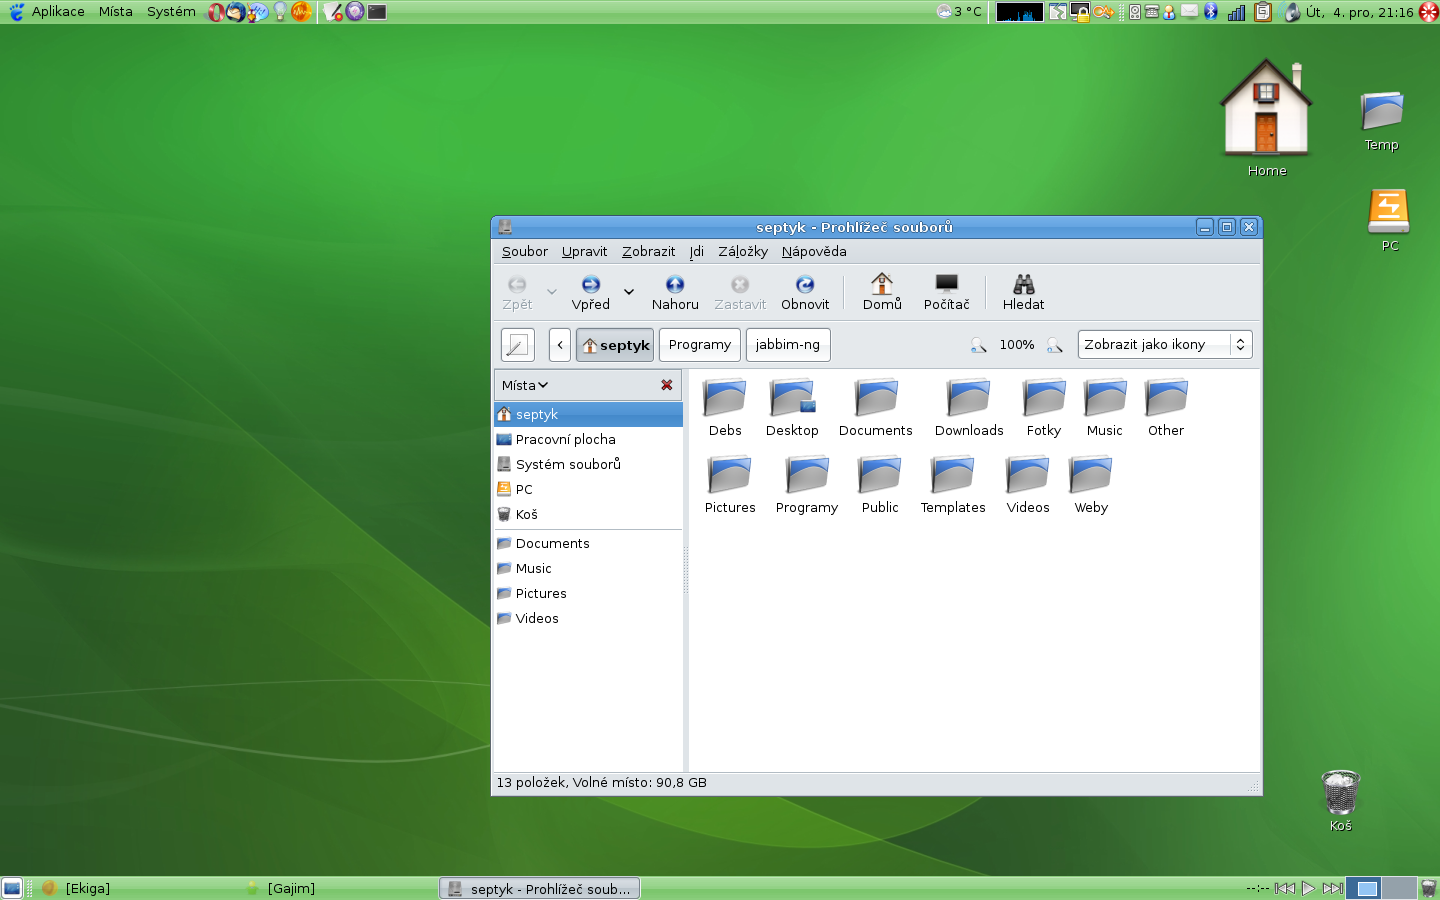Open the PC drive icon on the desktop
This screenshot has height=900, width=1440.
(x=1389, y=220)
